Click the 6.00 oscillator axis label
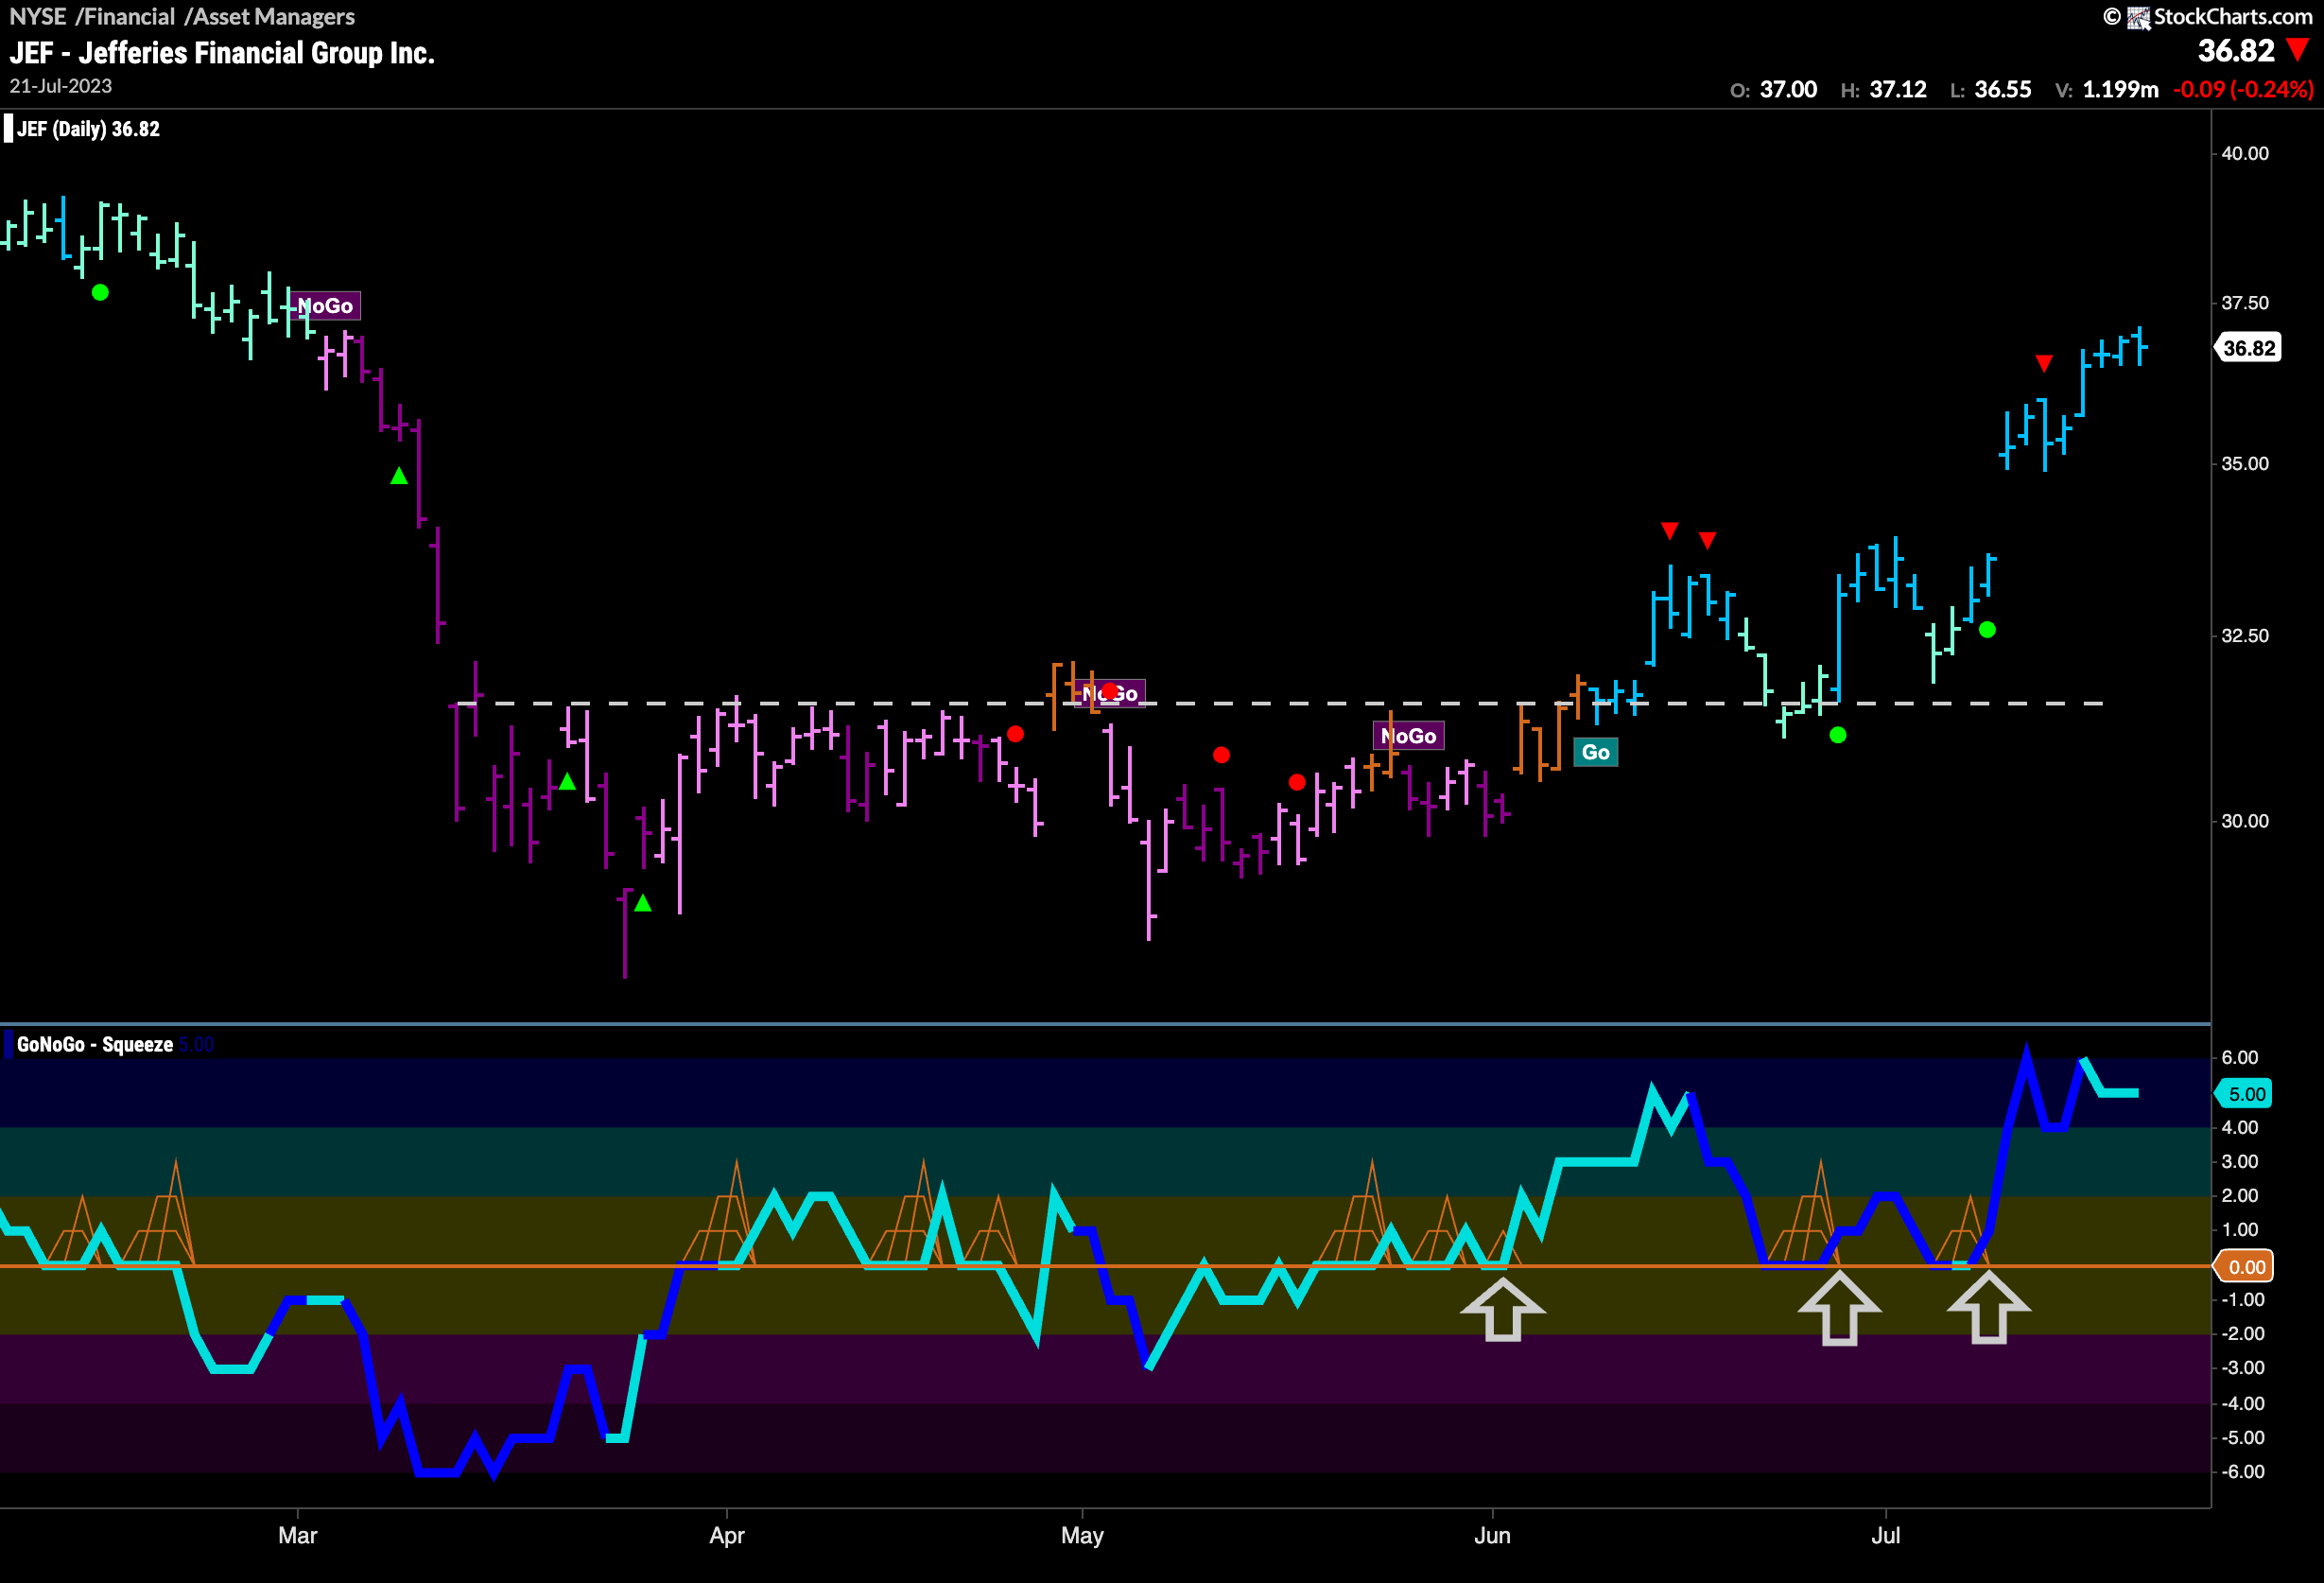 [2240, 1058]
